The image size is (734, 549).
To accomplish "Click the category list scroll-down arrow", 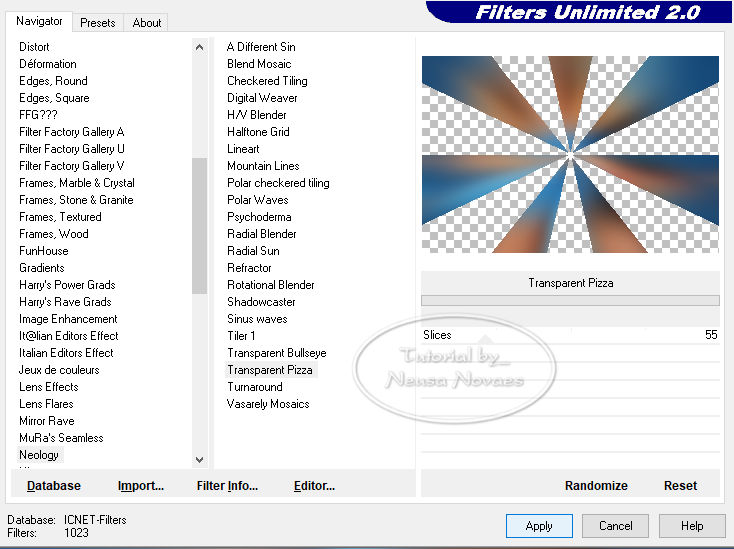I will [199, 460].
